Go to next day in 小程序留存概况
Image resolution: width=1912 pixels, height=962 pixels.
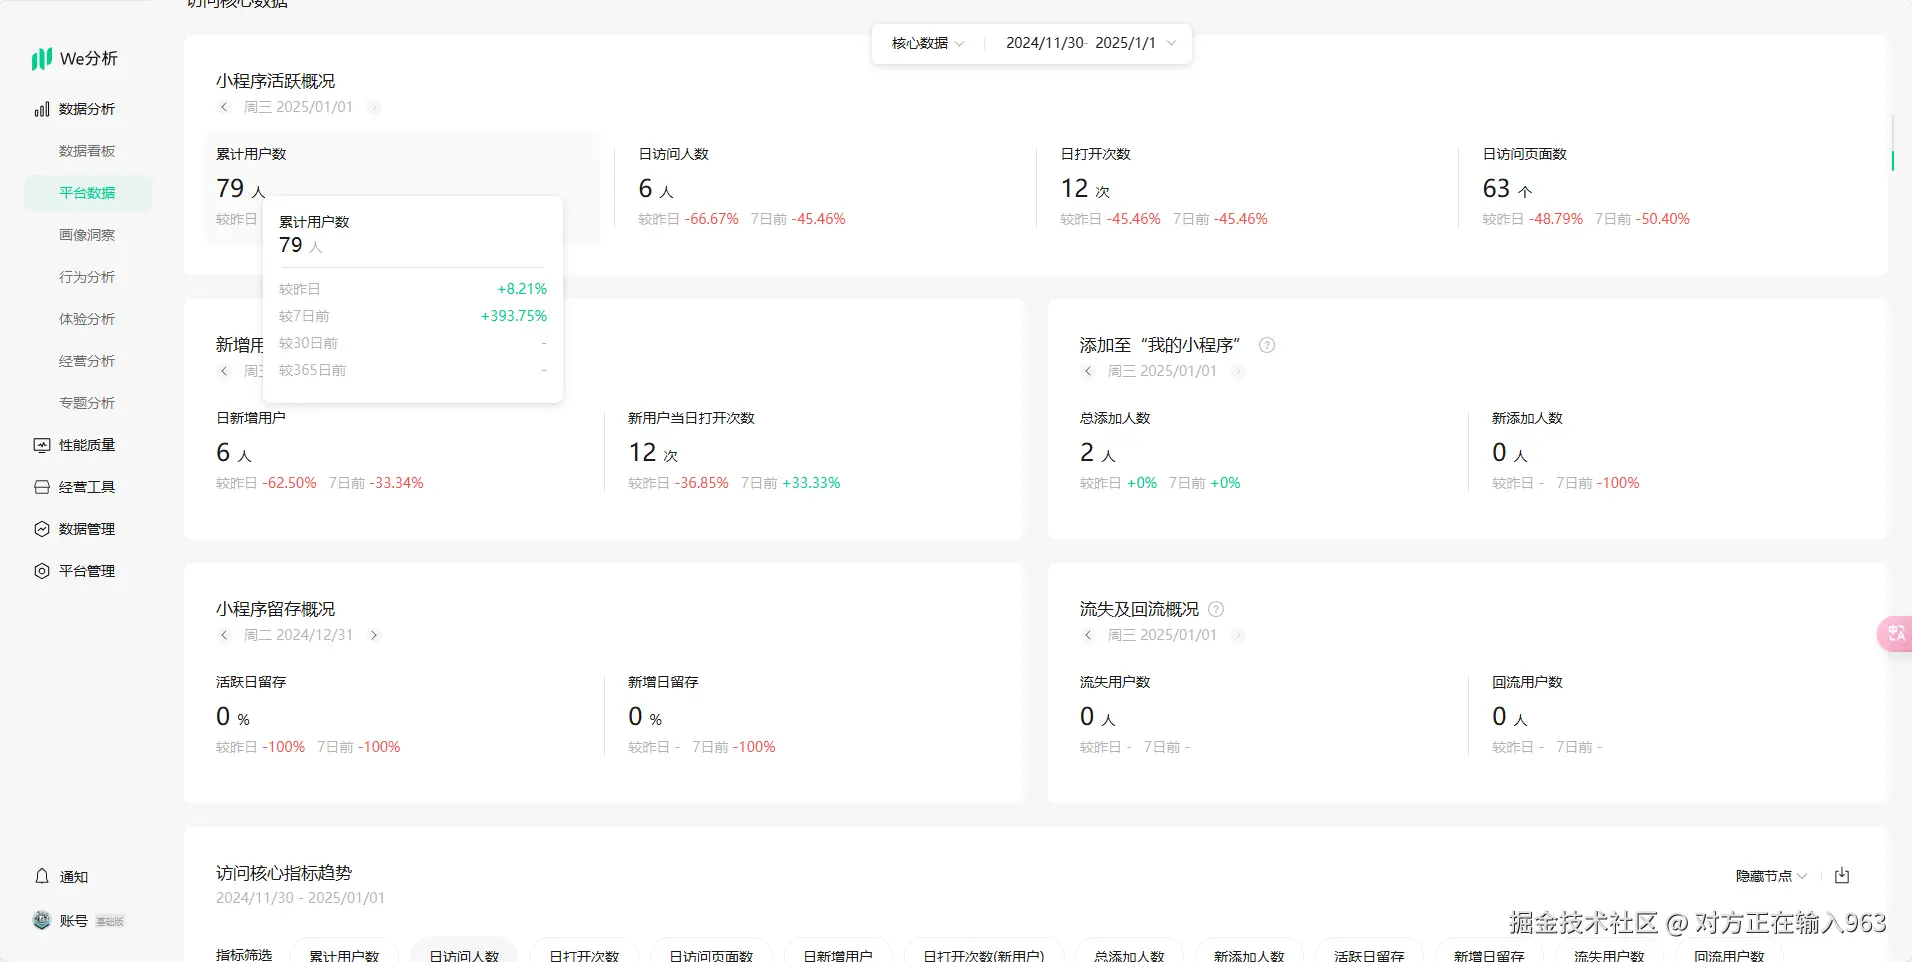[373, 635]
